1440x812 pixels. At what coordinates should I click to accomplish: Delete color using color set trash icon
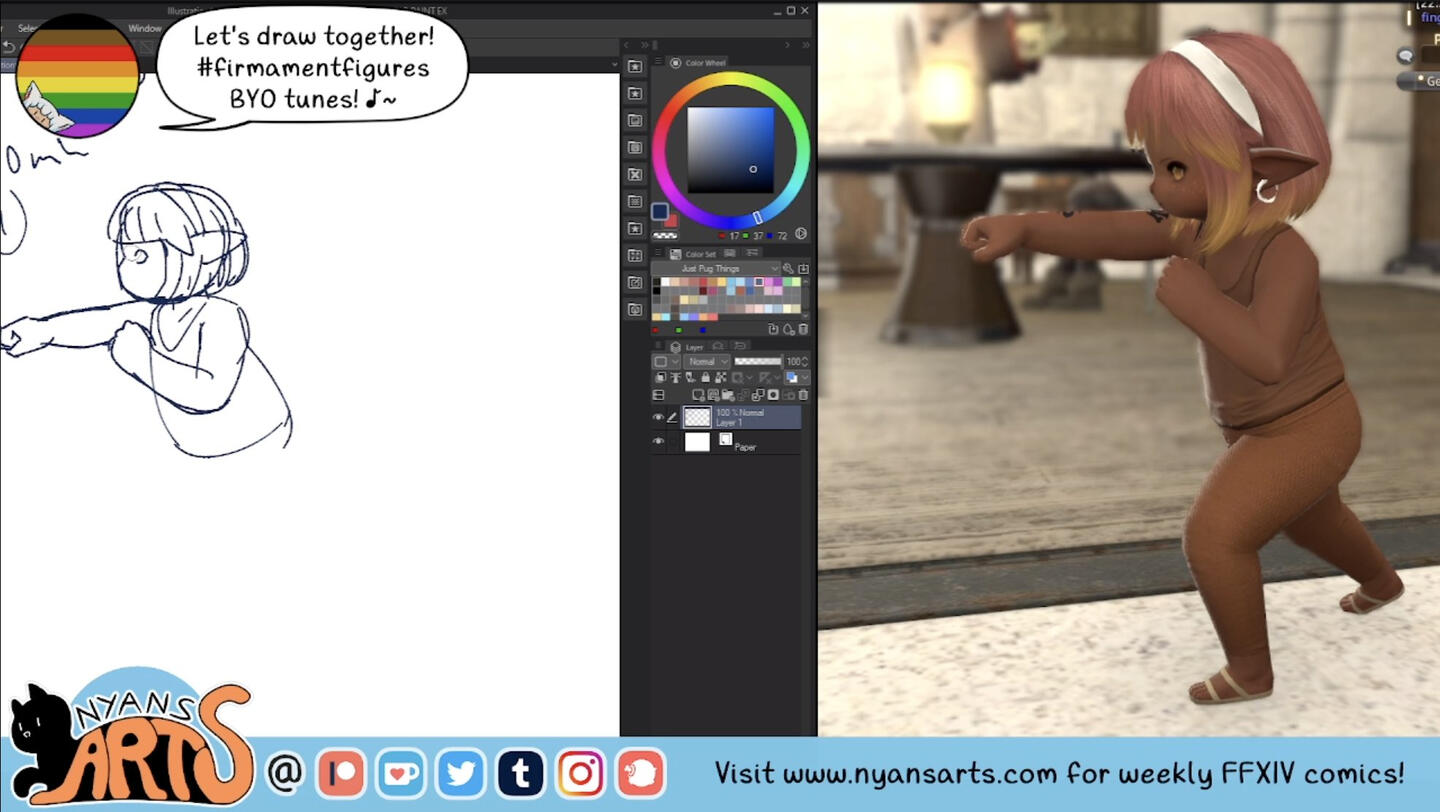803,329
